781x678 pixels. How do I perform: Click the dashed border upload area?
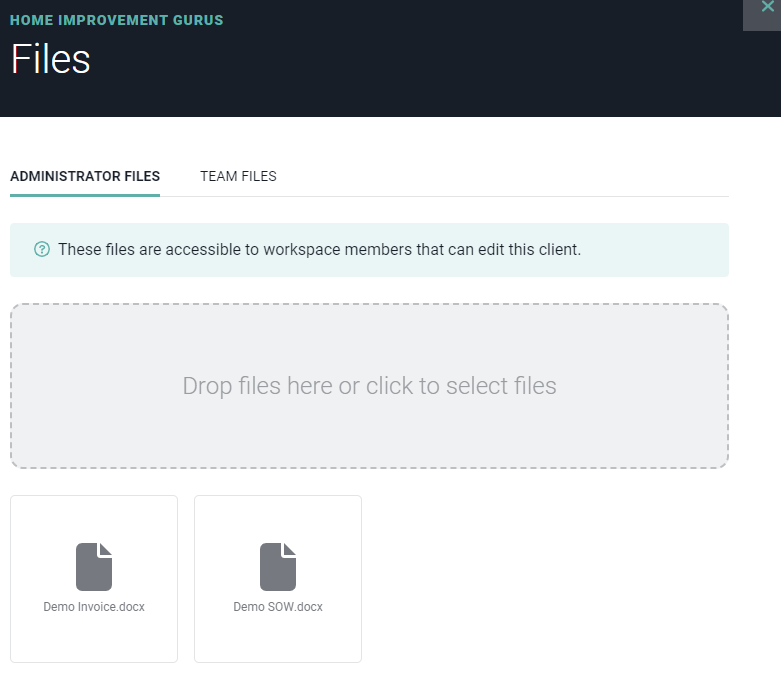[x=369, y=305]
